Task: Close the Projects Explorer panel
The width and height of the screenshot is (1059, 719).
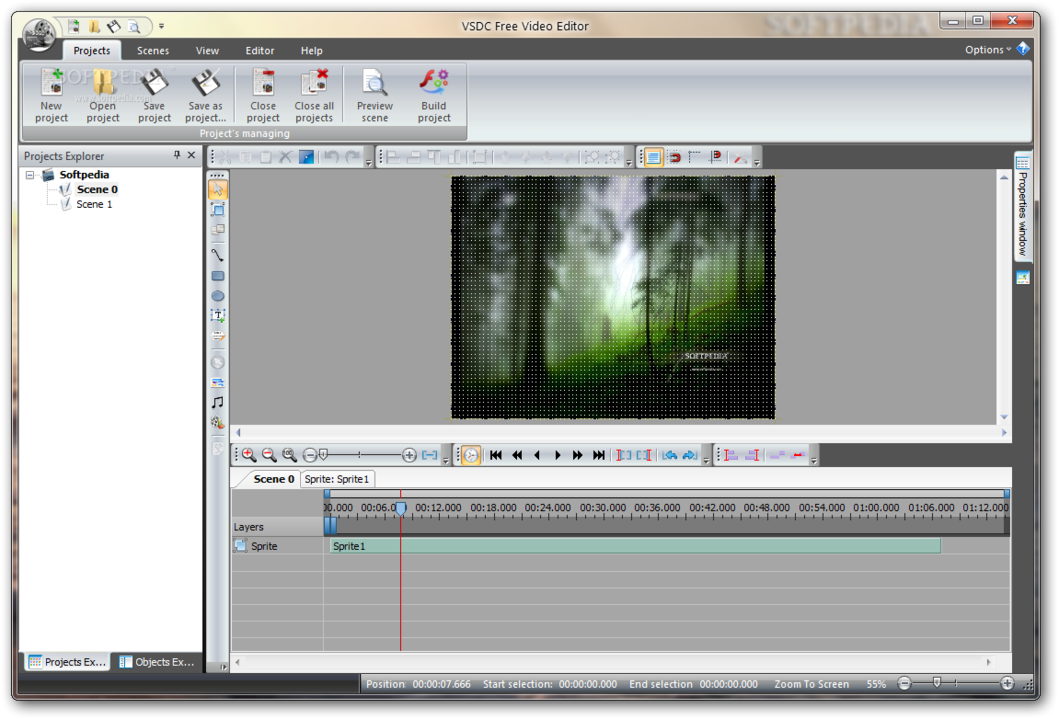Action: [192, 155]
